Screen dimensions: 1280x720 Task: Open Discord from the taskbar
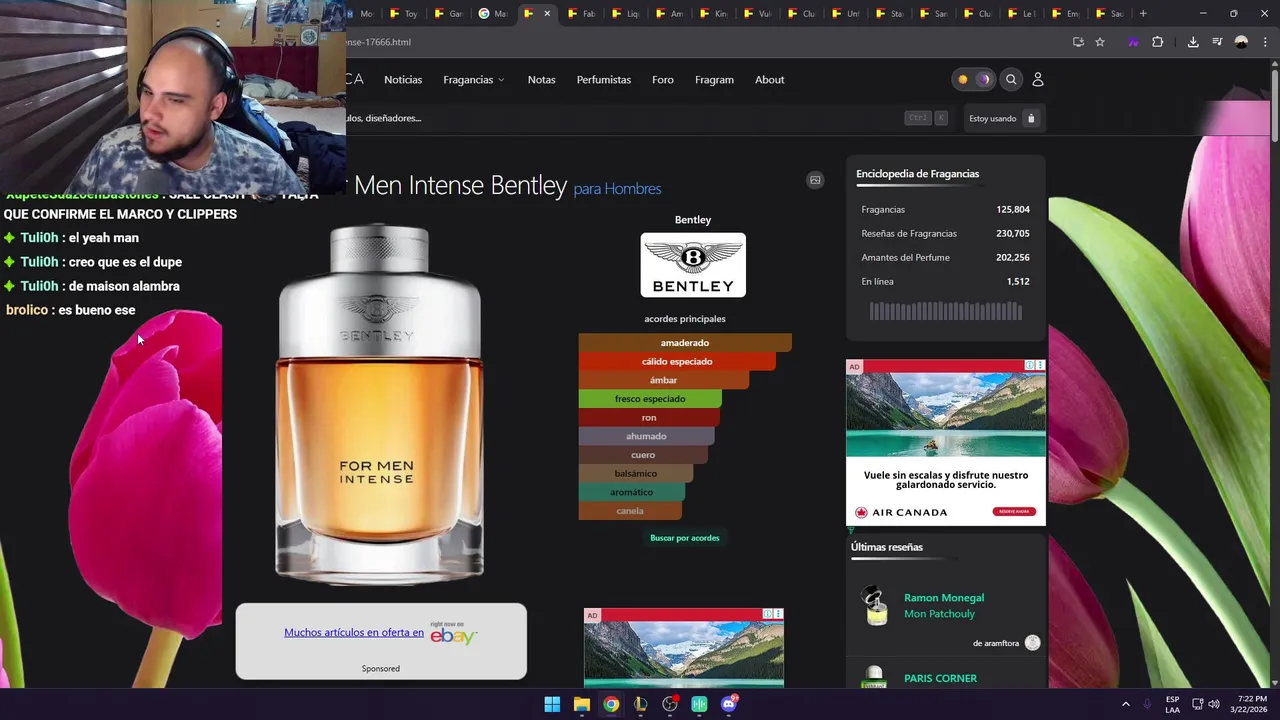[x=729, y=704]
